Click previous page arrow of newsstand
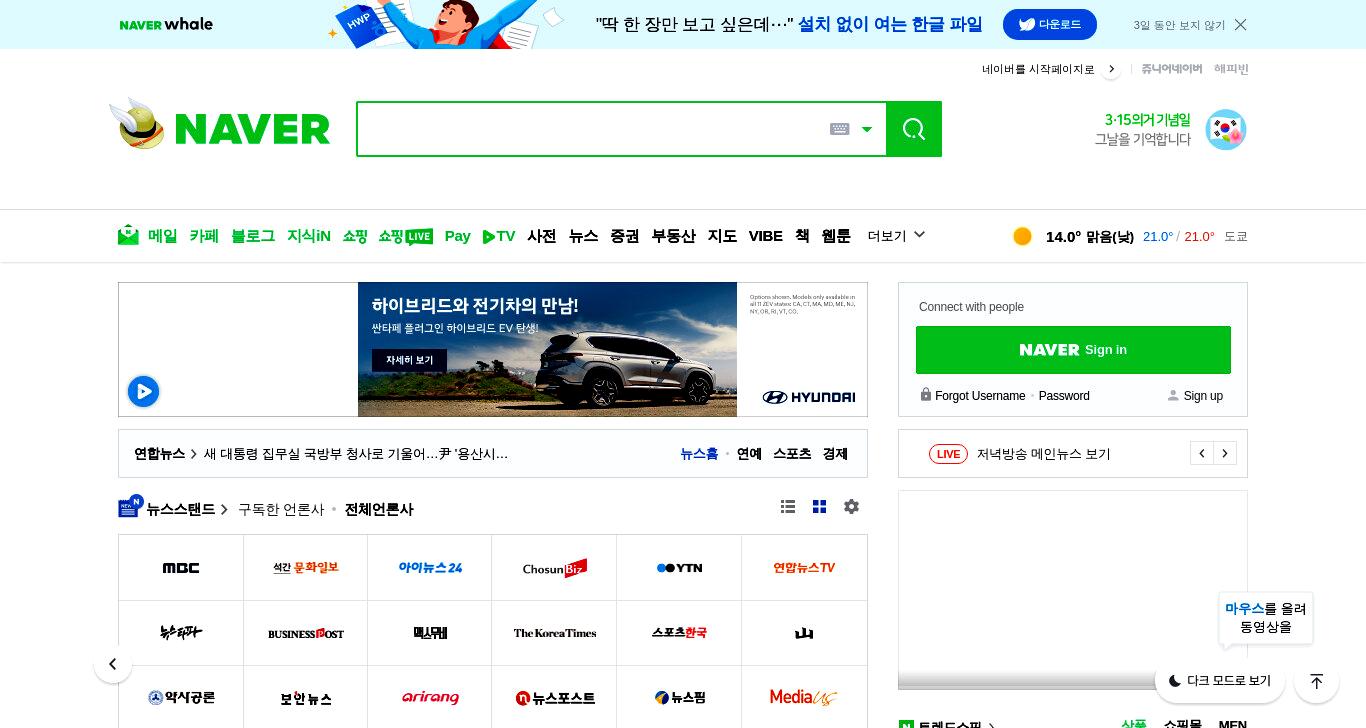1366x728 pixels. click(113, 664)
